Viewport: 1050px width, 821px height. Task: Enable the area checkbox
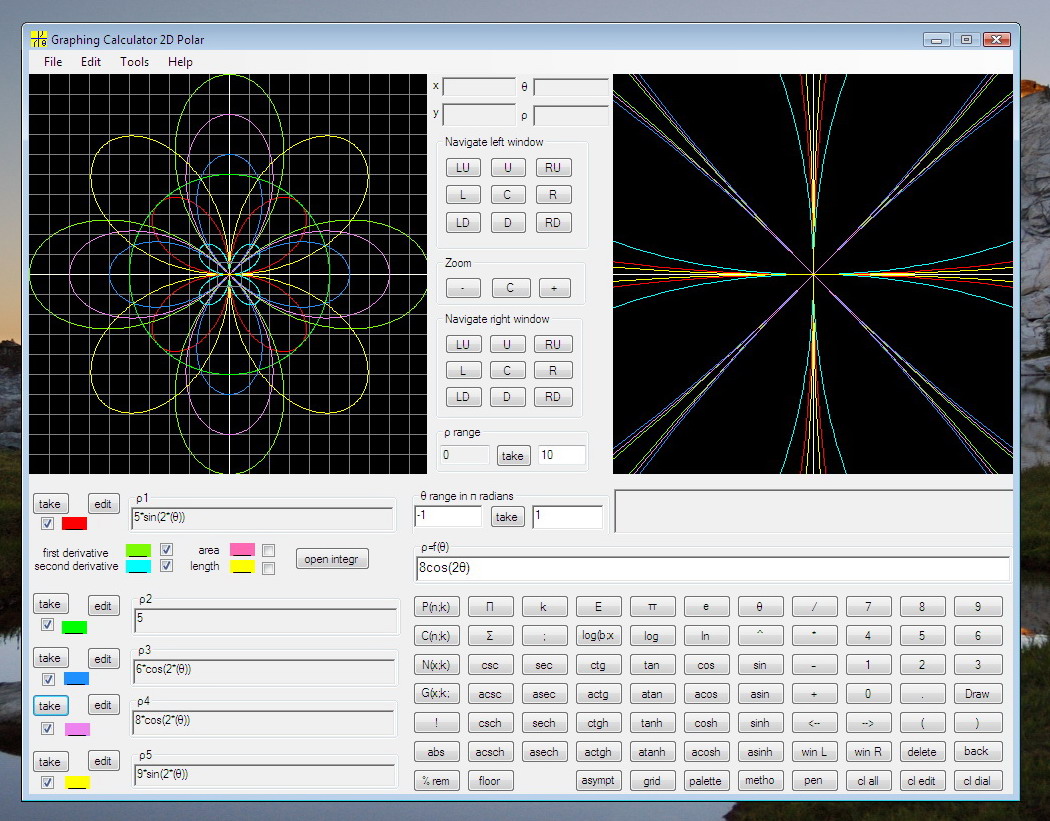click(269, 550)
